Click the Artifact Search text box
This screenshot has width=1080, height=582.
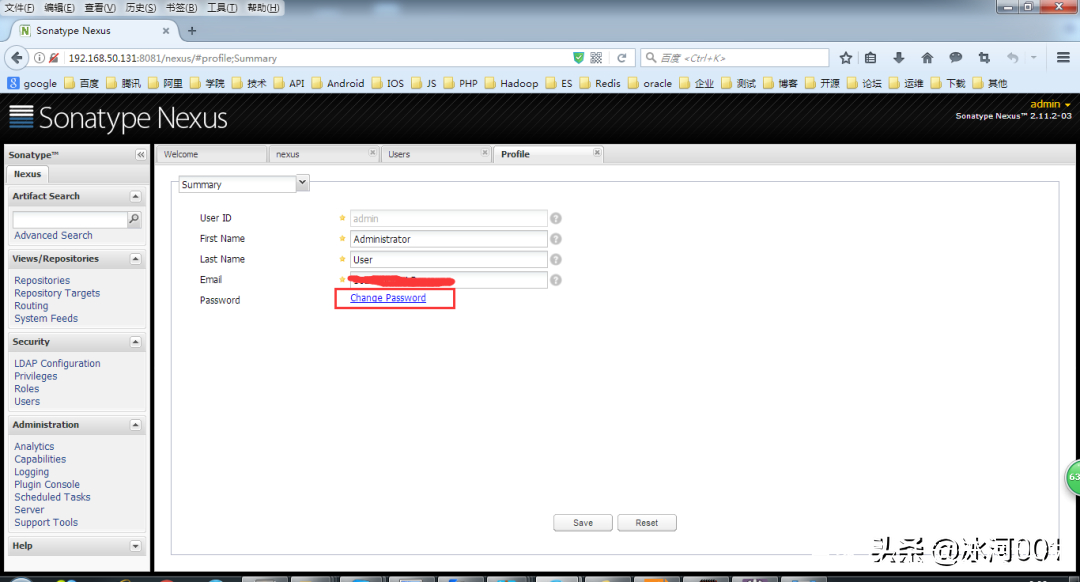click(x=70, y=219)
